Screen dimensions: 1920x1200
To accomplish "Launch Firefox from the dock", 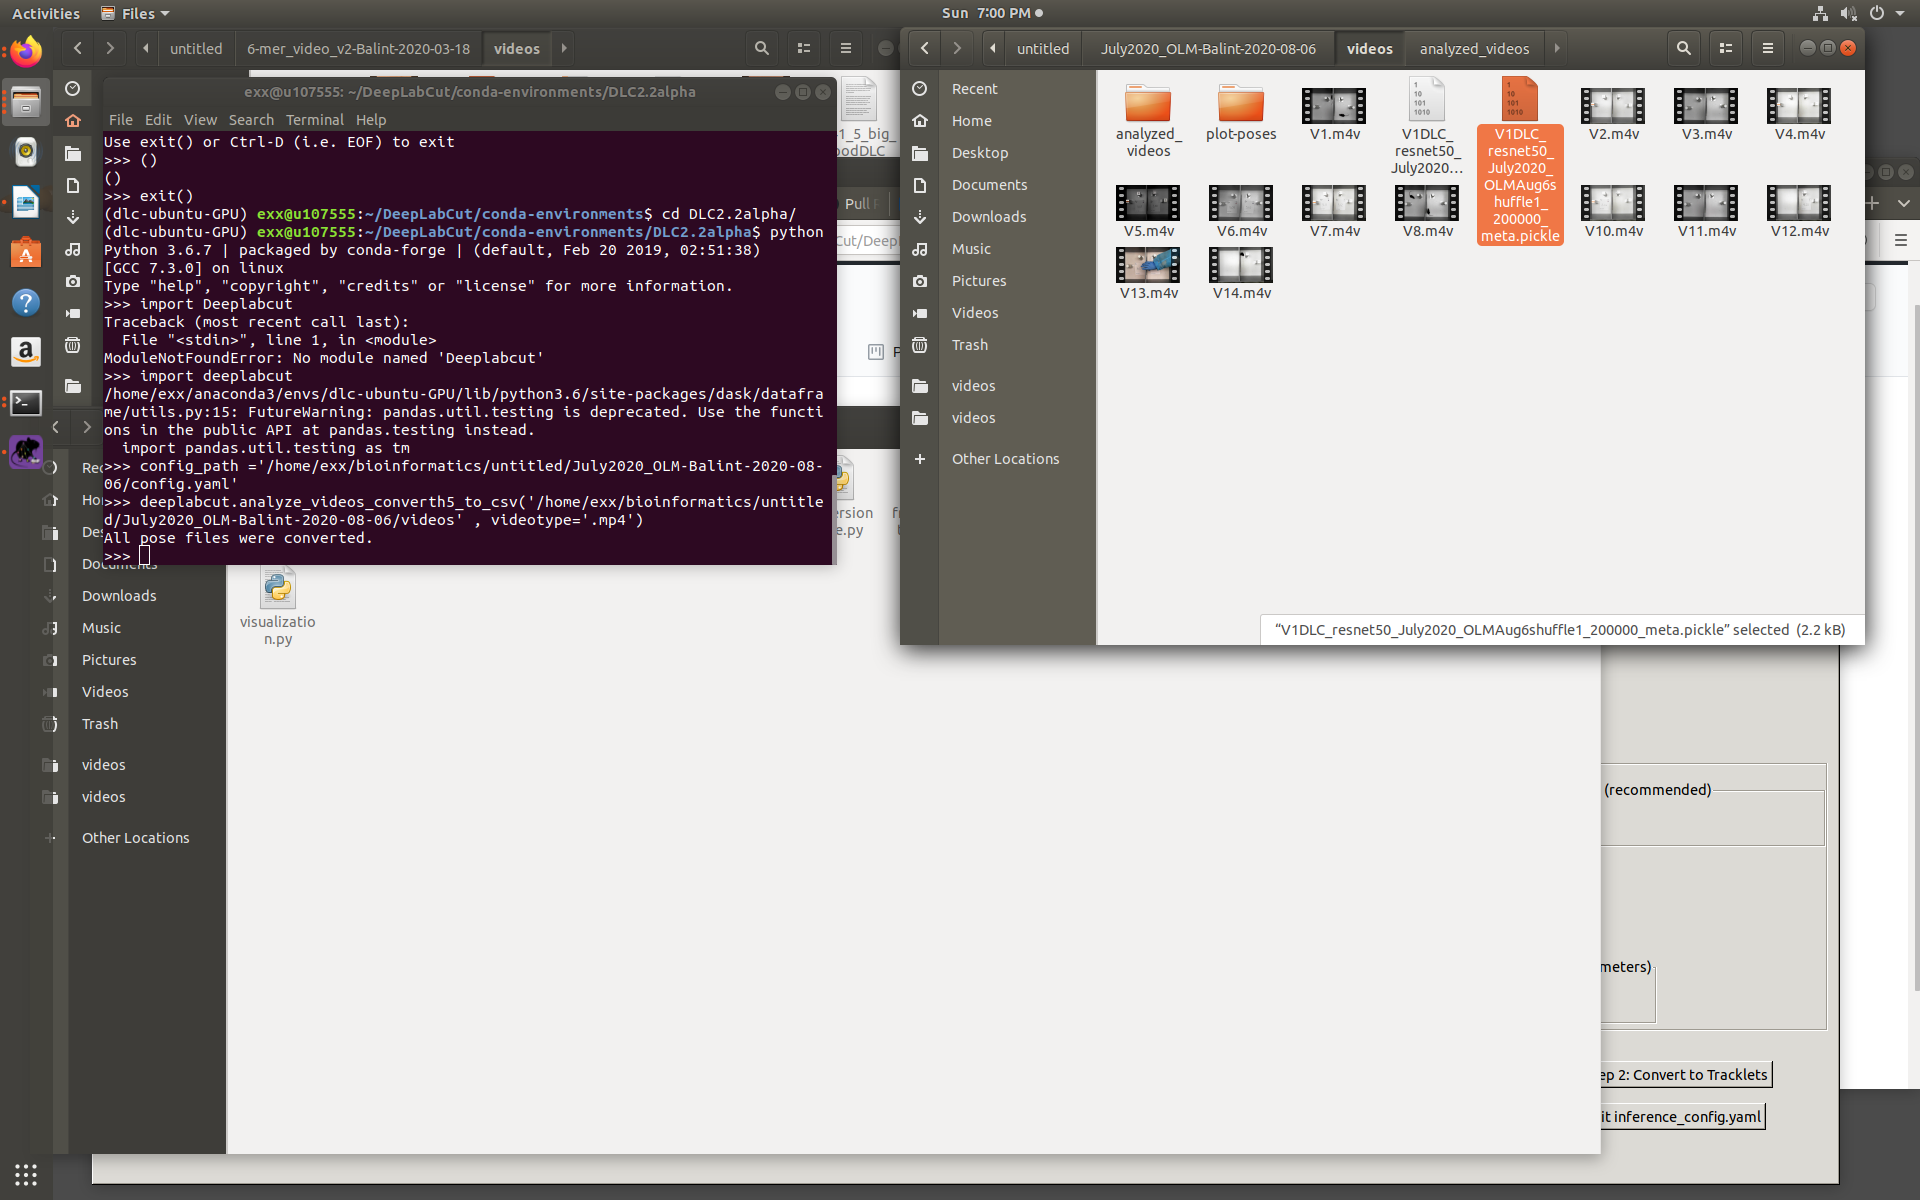I will (25, 50).
